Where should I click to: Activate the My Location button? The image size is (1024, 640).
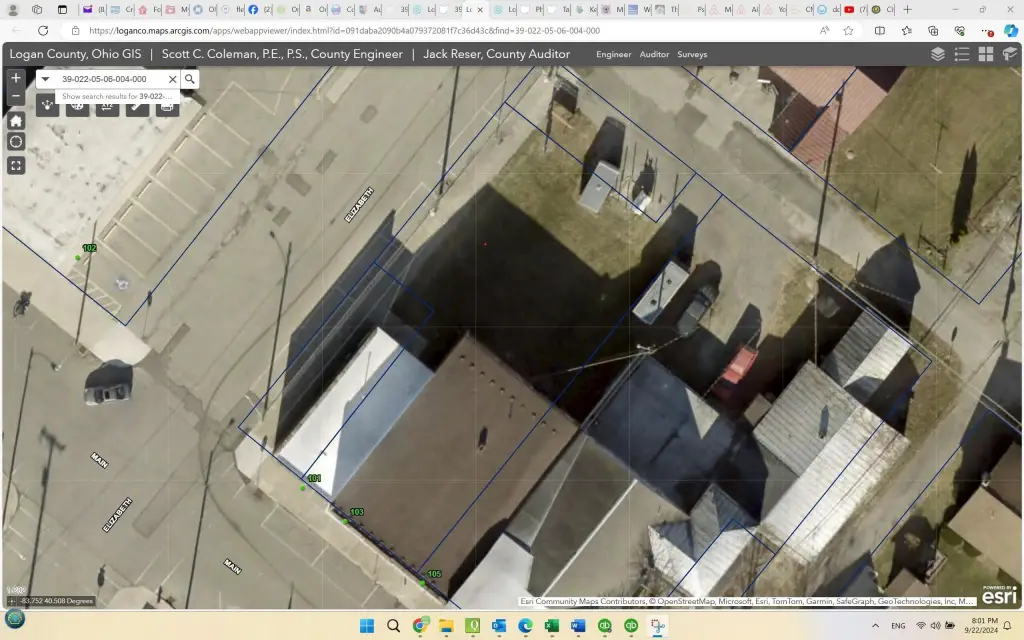16,142
